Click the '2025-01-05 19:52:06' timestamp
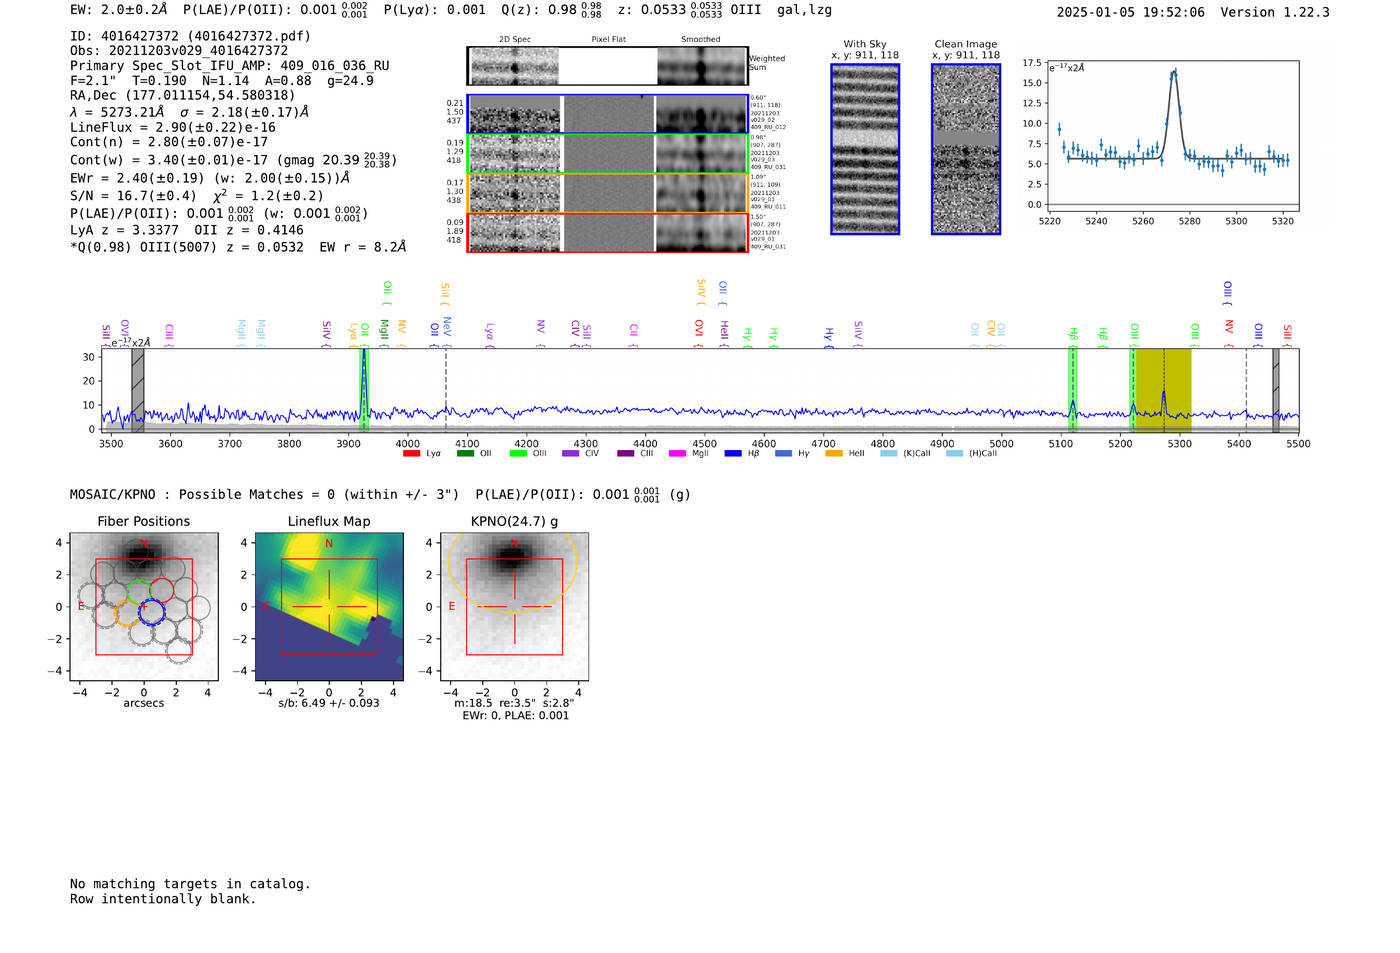The image size is (1400, 953). 1131,13
